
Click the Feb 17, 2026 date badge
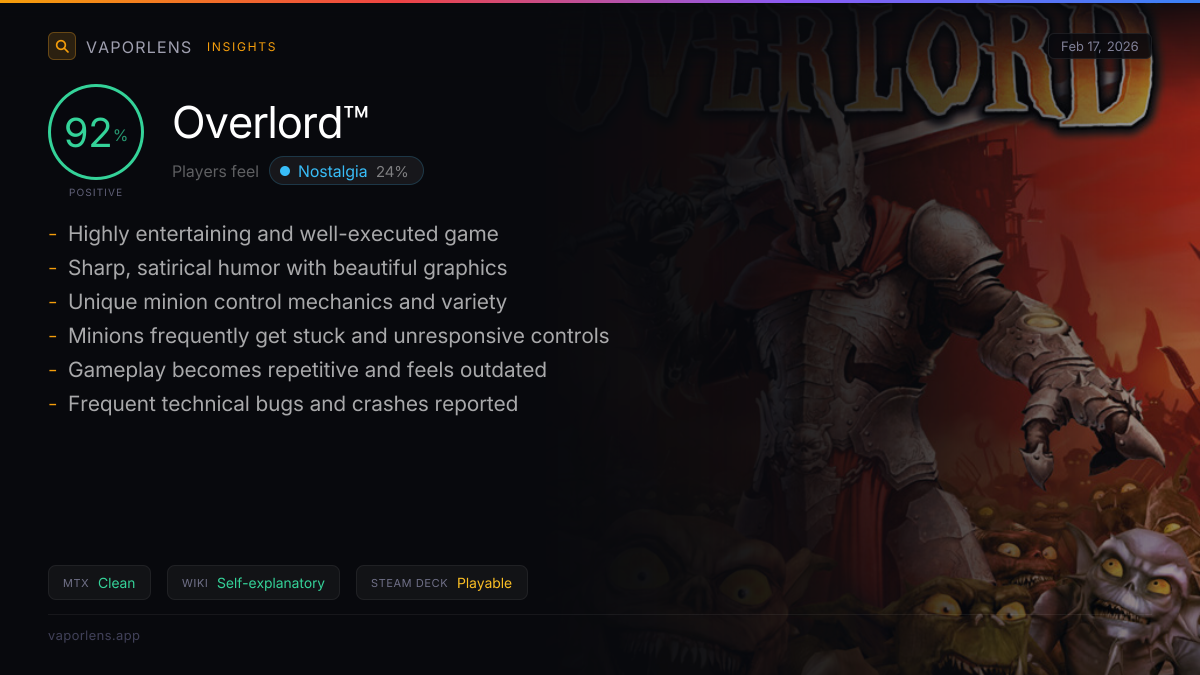[1100, 47]
